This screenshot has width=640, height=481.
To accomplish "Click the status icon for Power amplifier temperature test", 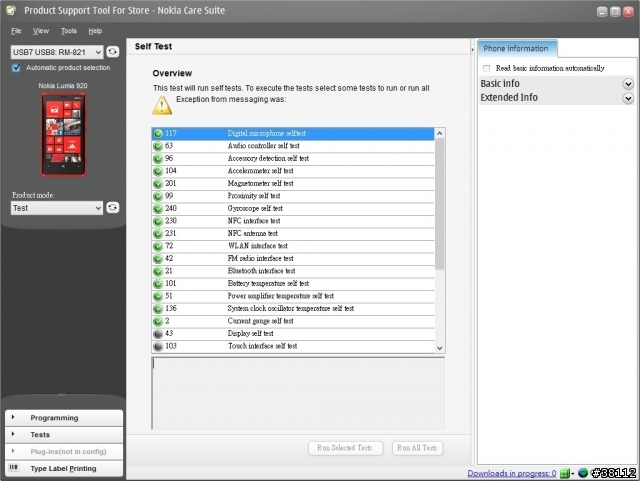I will coord(158,296).
